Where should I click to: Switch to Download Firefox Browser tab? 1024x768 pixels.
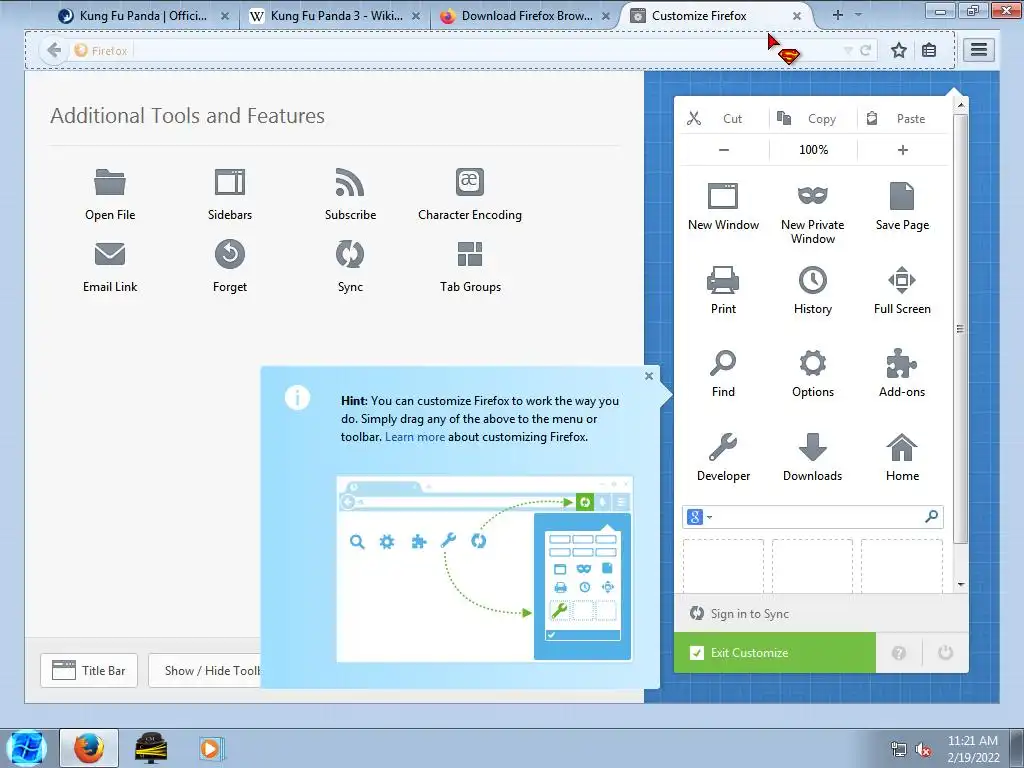coord(526,16)
